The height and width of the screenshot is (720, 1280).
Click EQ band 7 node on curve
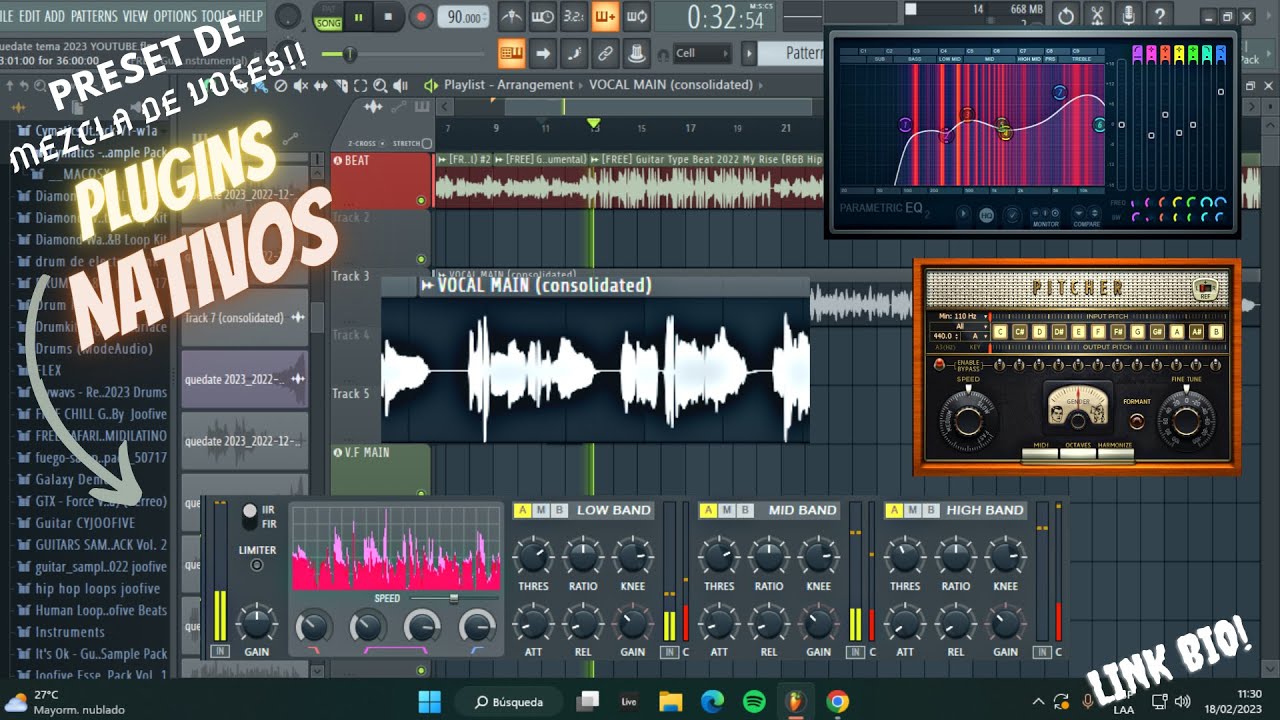click(1059, 93)
